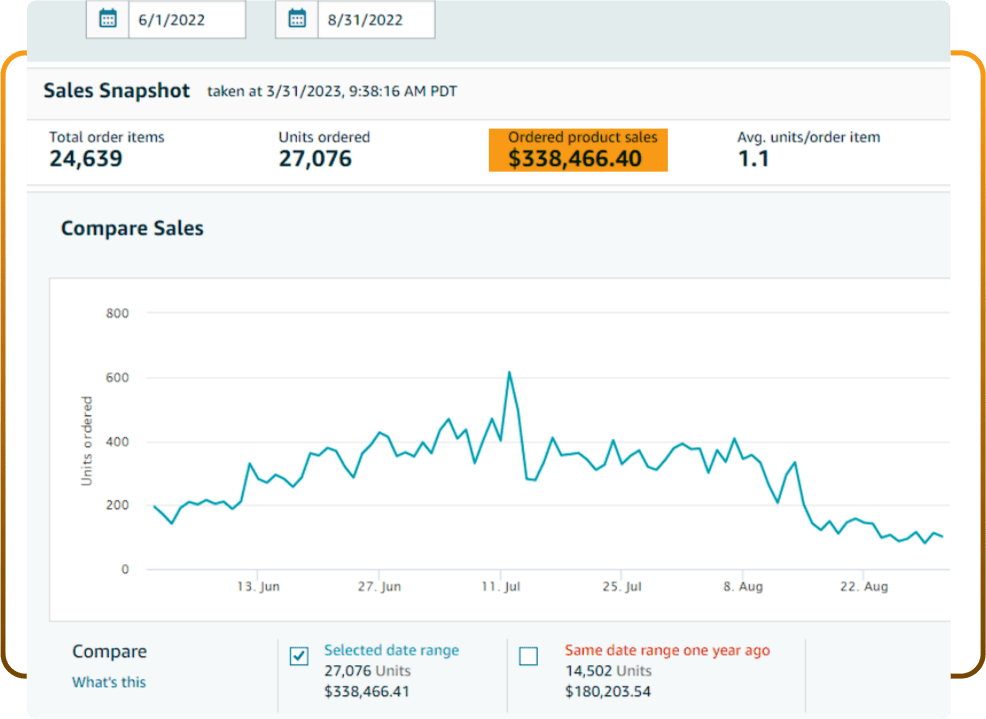The width and height of the screenshot is (986, 719).
Task: Open the start date calendar picker icon
Action: [108, 19]
